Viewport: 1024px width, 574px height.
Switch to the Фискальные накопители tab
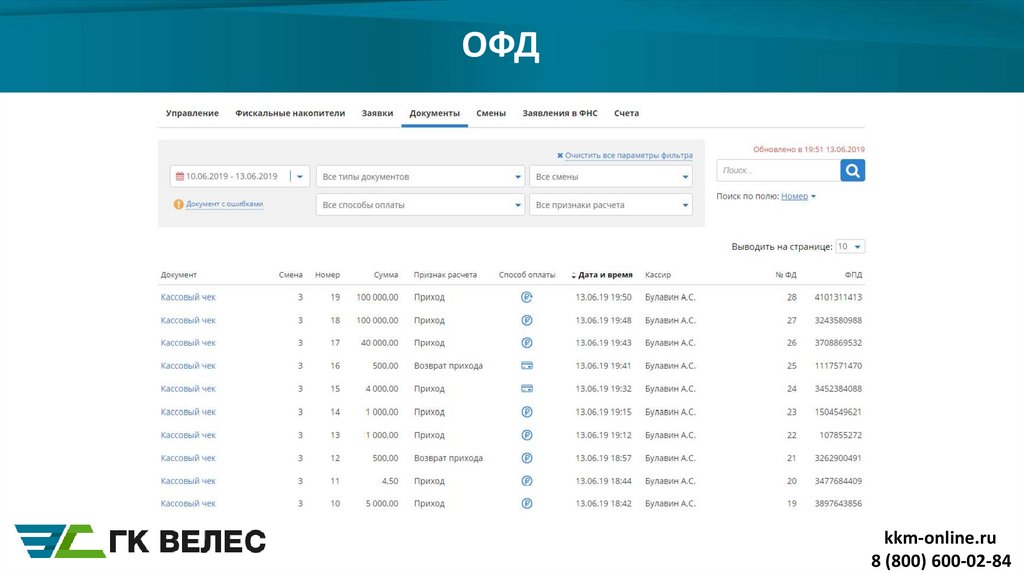coord(290,114)
